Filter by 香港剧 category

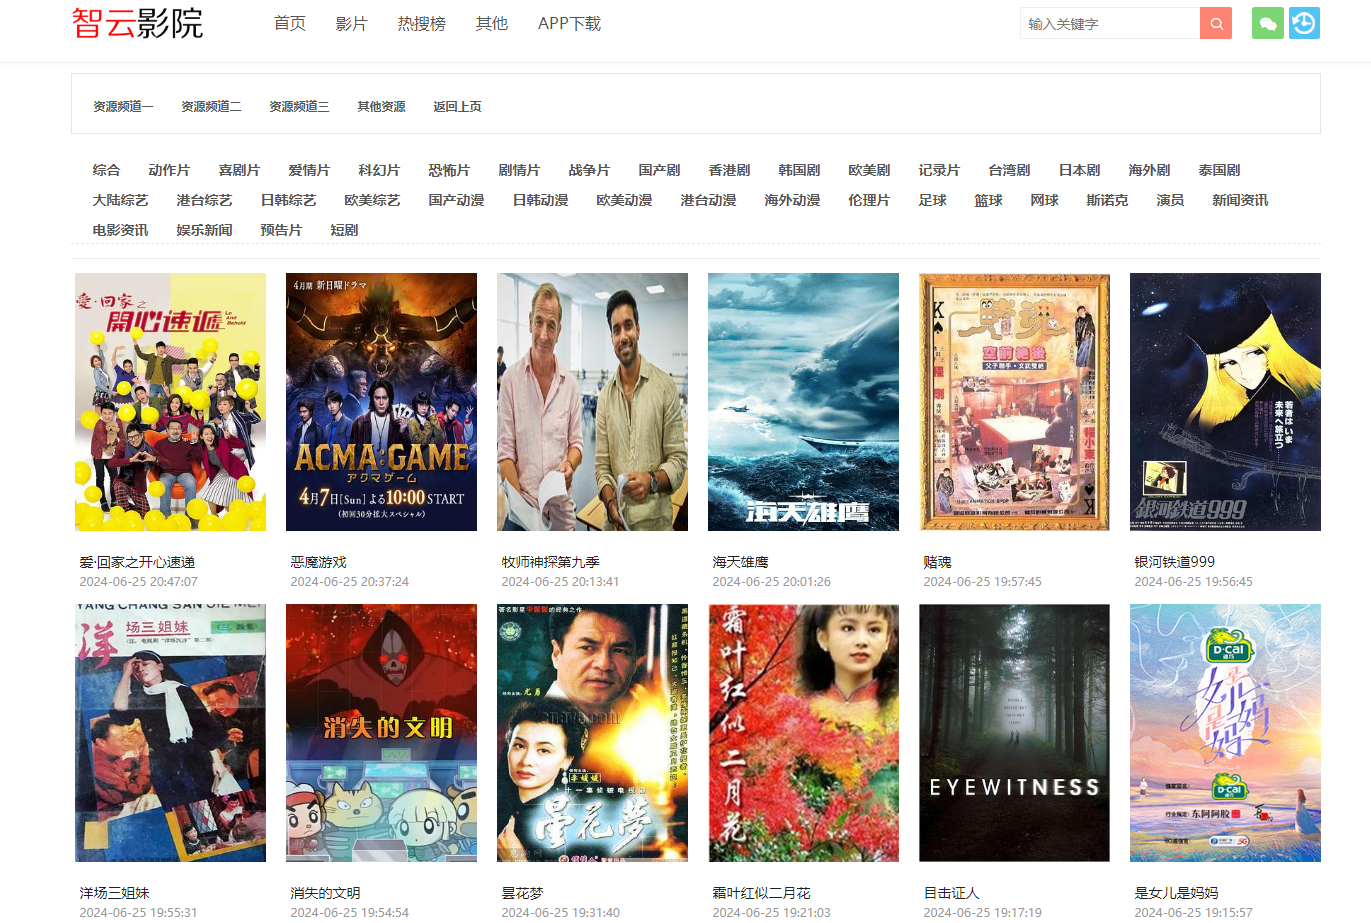pyautogui.click(x=729, y=170)
